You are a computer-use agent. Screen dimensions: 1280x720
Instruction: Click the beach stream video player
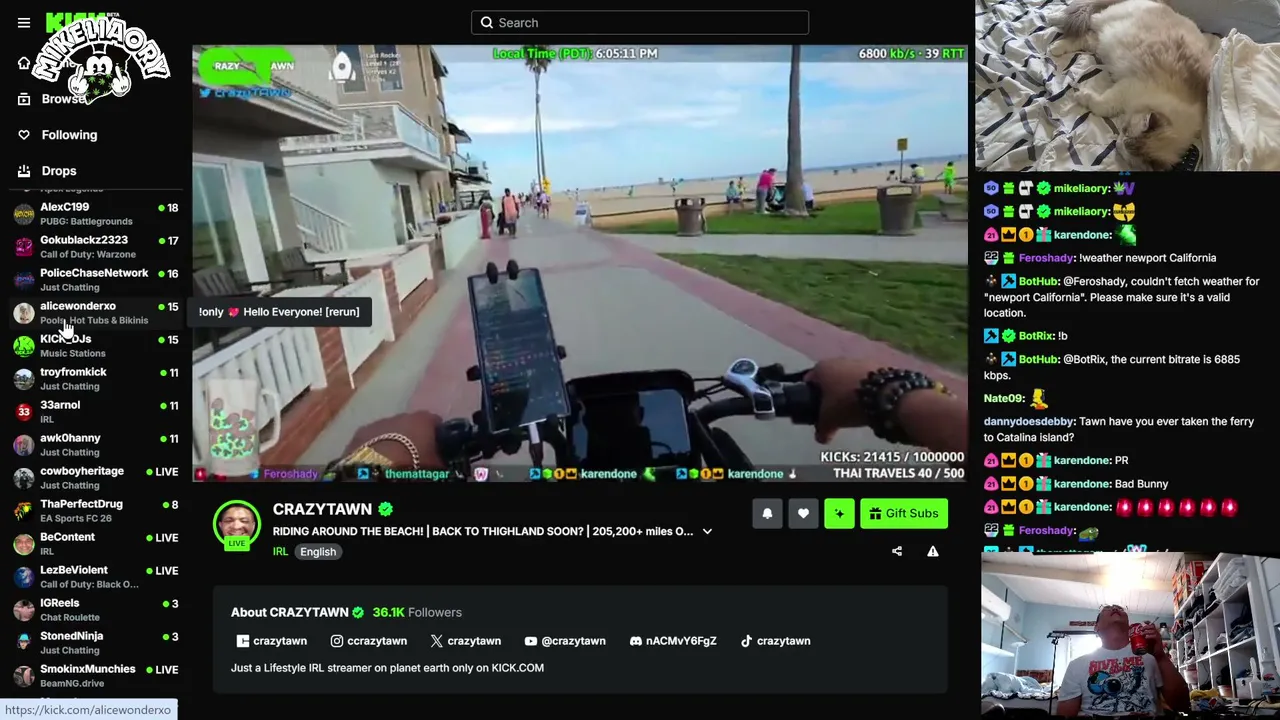click(580, 263)
